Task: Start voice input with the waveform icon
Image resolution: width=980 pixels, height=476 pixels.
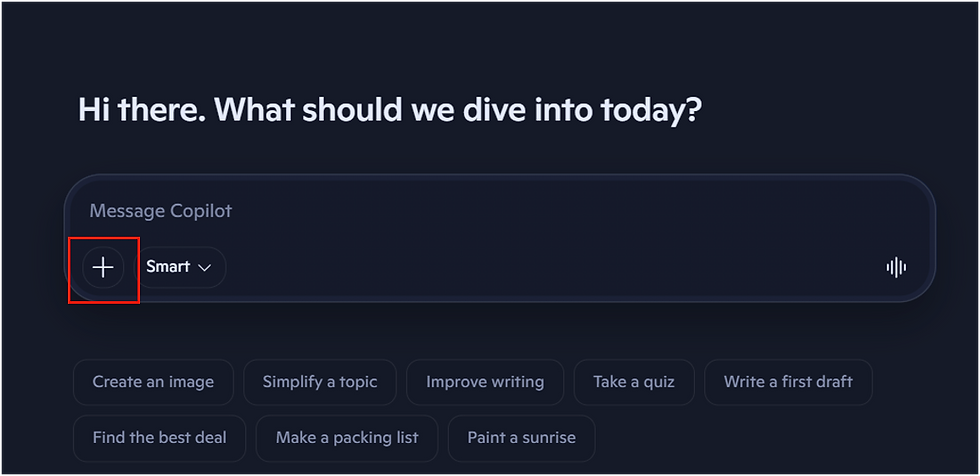Action: click(896, 267)
